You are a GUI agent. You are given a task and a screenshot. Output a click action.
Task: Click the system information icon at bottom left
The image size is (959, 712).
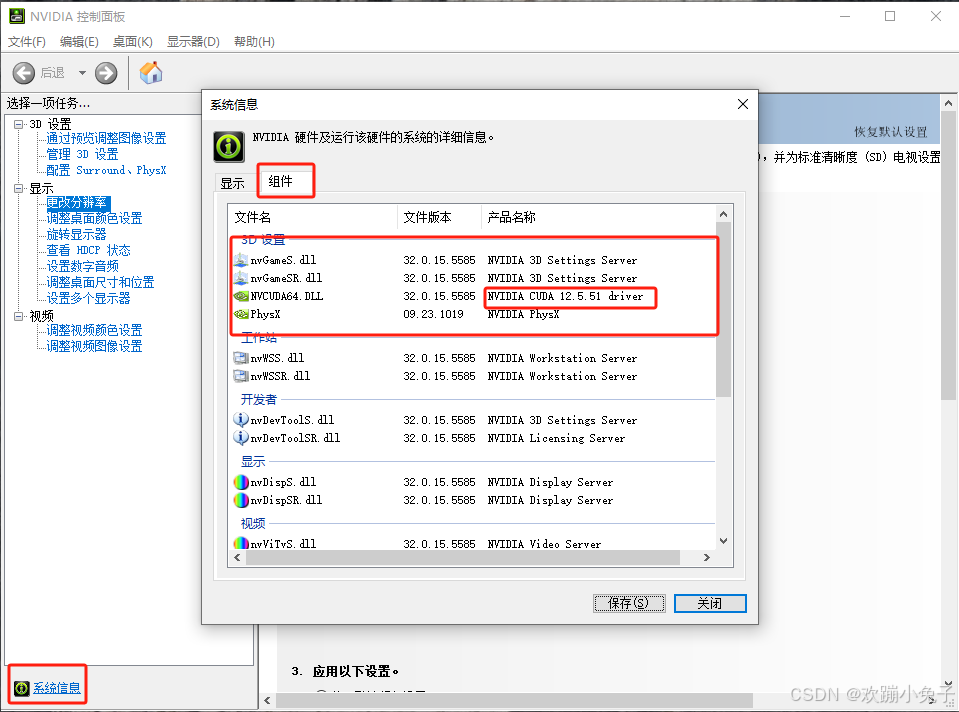[21, 688]
